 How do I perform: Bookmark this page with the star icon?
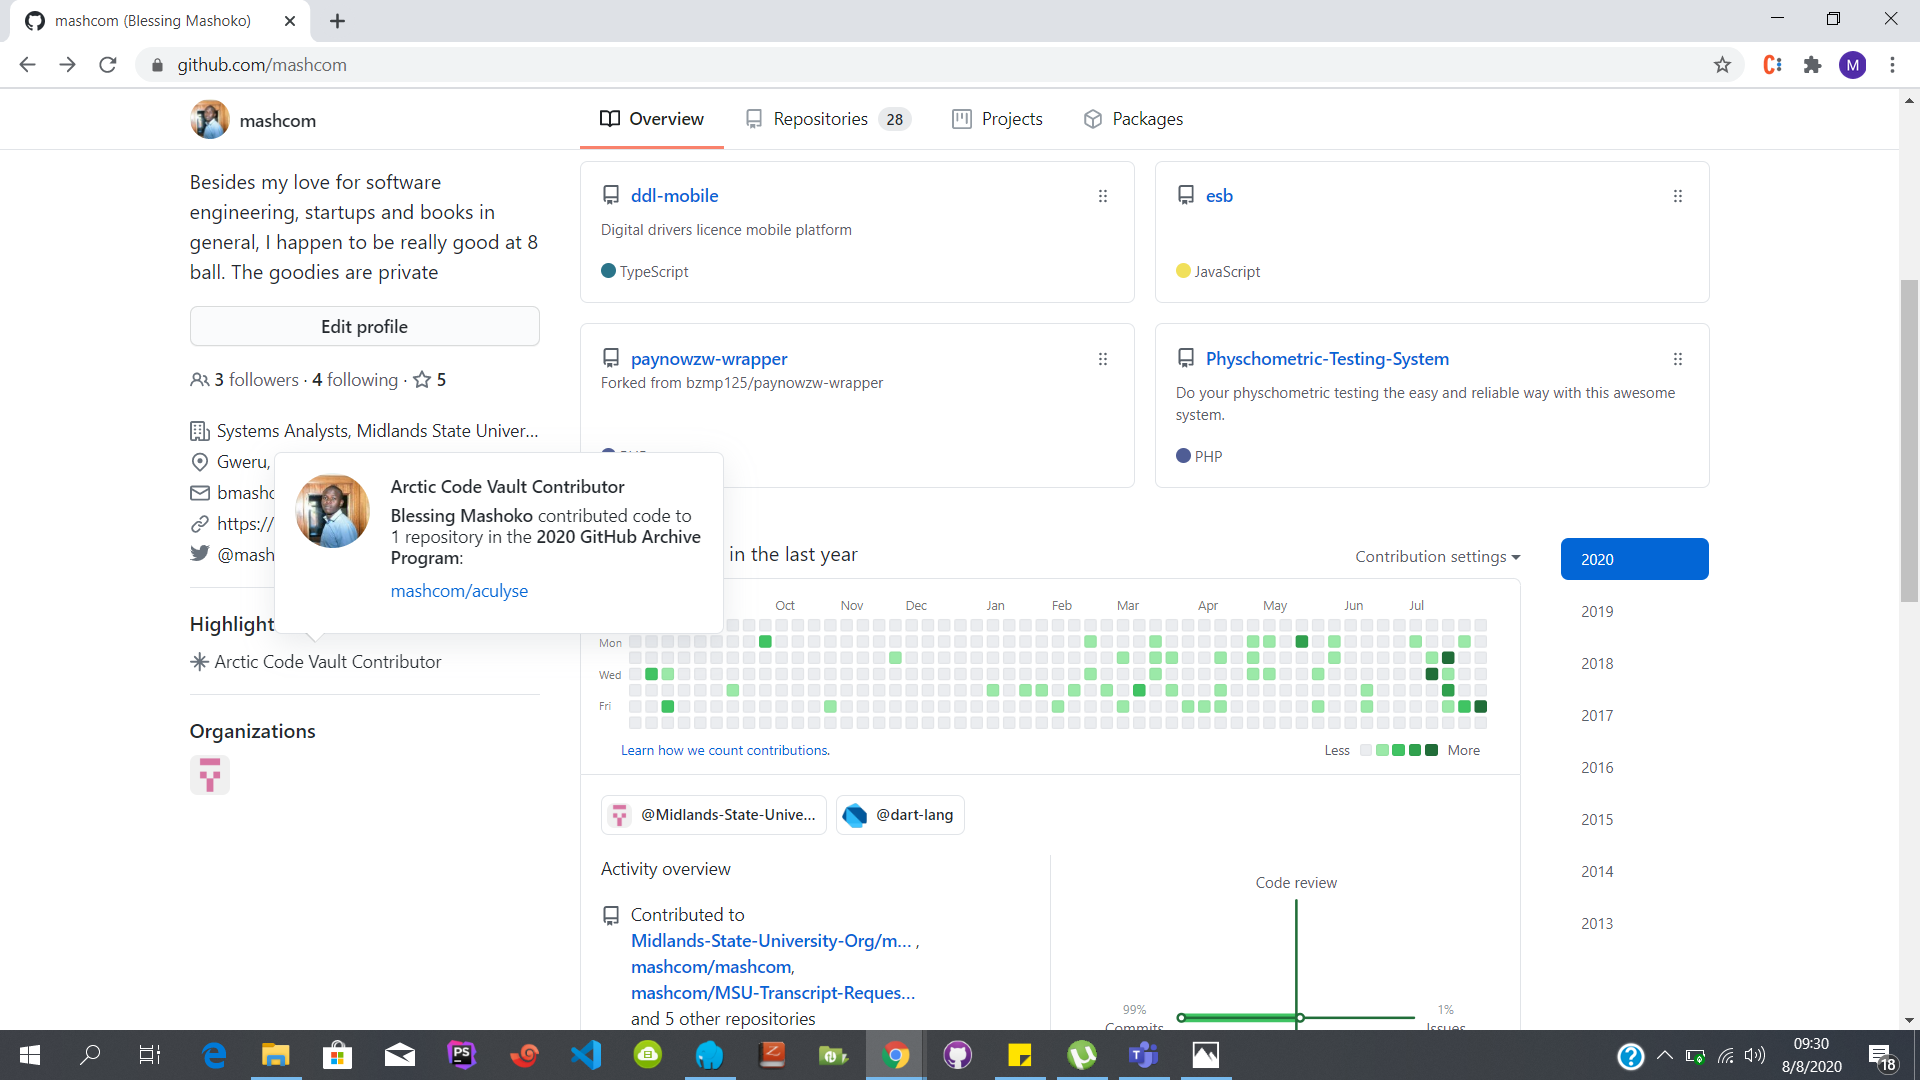click(x=1722, y=65)
